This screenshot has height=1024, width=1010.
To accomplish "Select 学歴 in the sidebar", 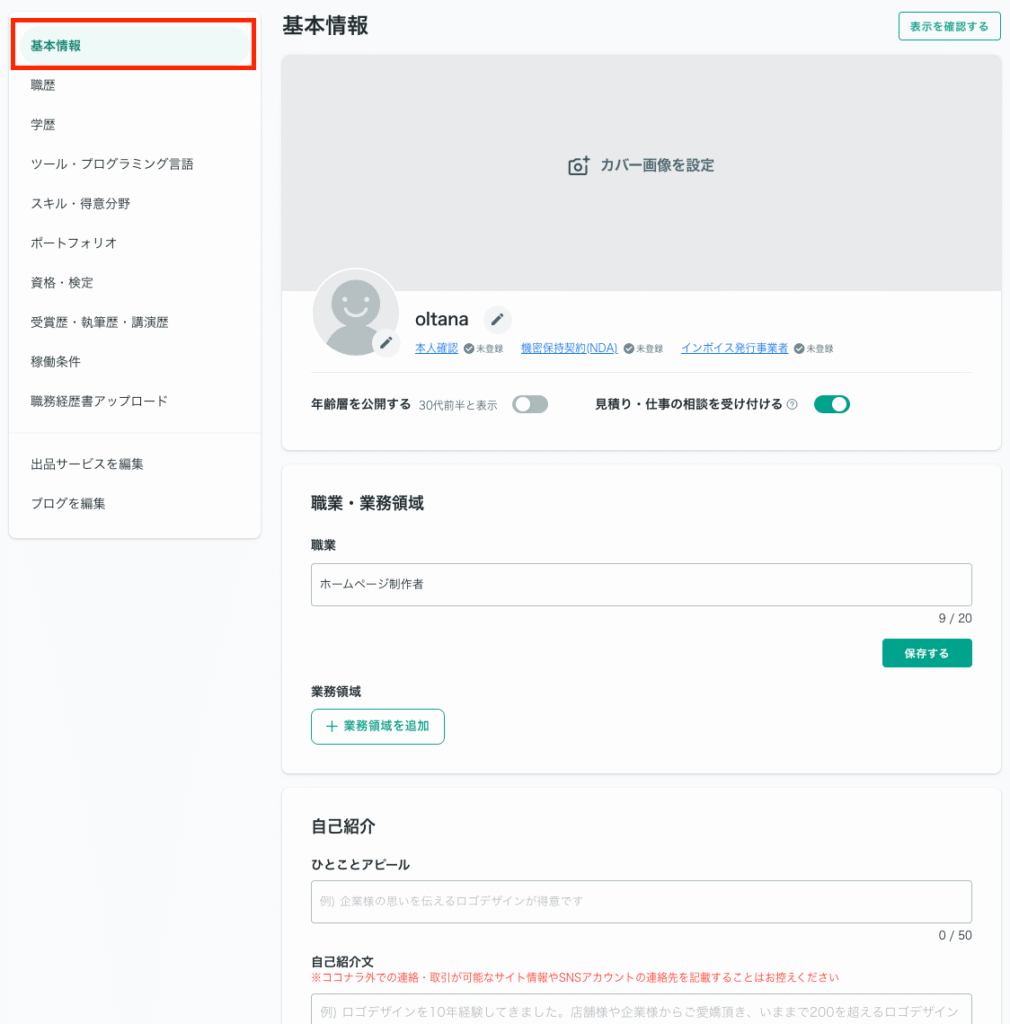I will 43,125.
